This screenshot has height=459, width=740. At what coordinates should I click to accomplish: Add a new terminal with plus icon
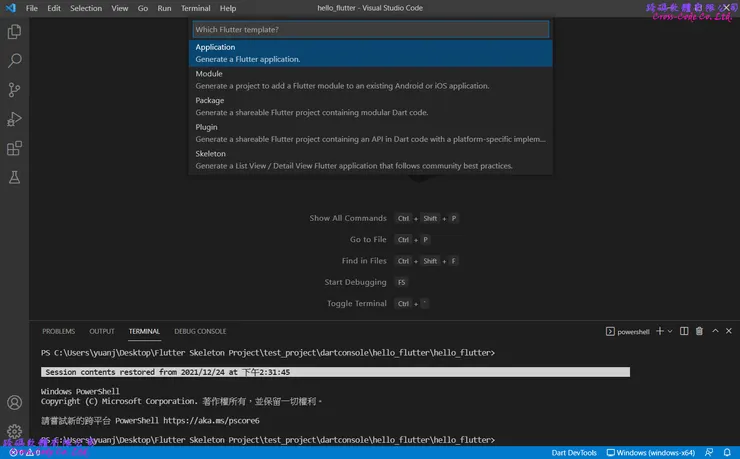tap(660, 331)
